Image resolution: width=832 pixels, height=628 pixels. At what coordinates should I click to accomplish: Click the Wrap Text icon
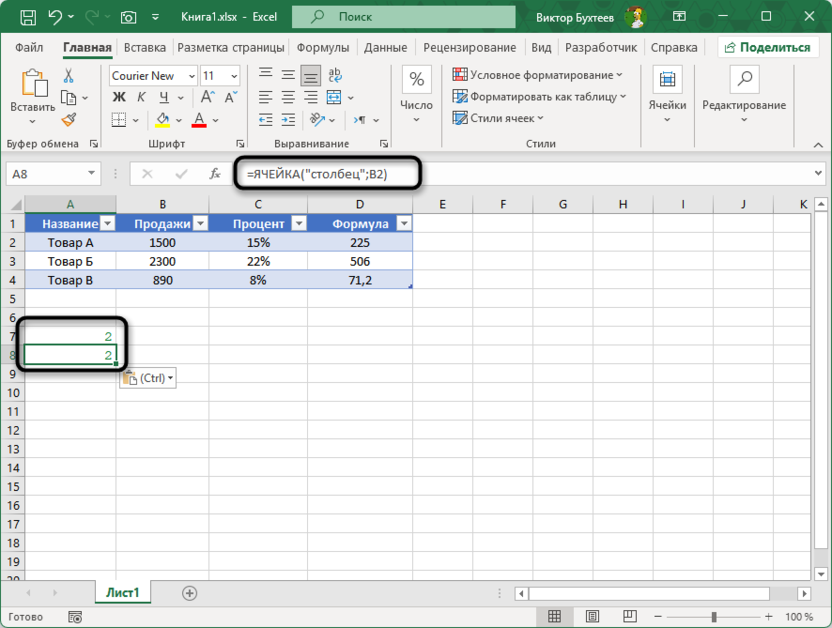tap(335, 76)
